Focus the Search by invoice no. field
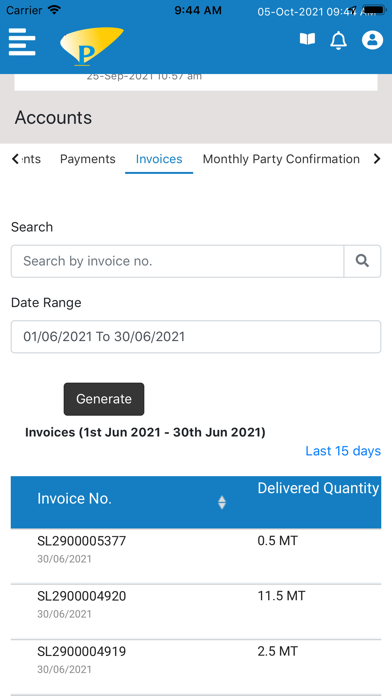Viewport: 392px width, 696px height. point(178,261)
